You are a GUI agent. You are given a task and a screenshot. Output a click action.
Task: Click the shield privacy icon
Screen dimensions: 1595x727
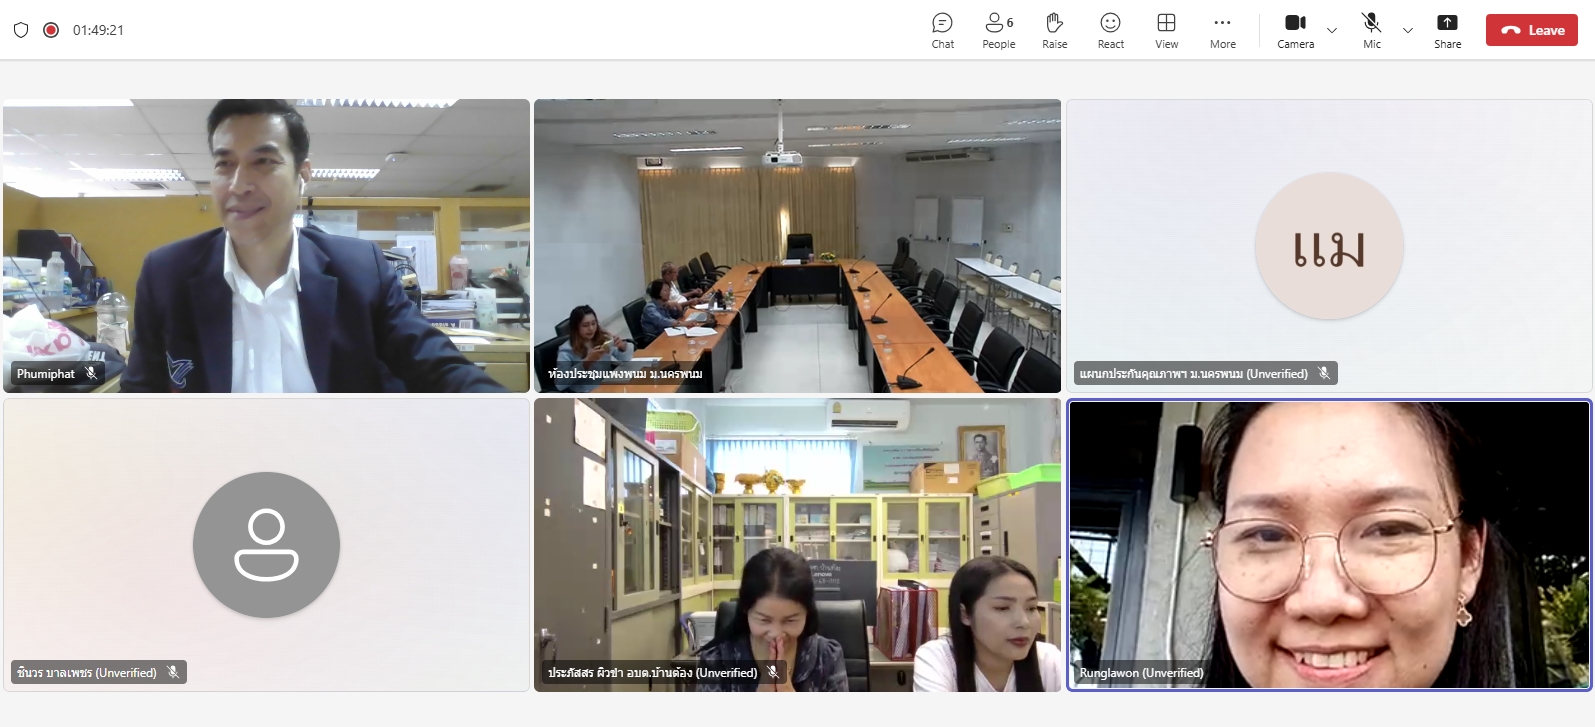click(x=21, y=30)
